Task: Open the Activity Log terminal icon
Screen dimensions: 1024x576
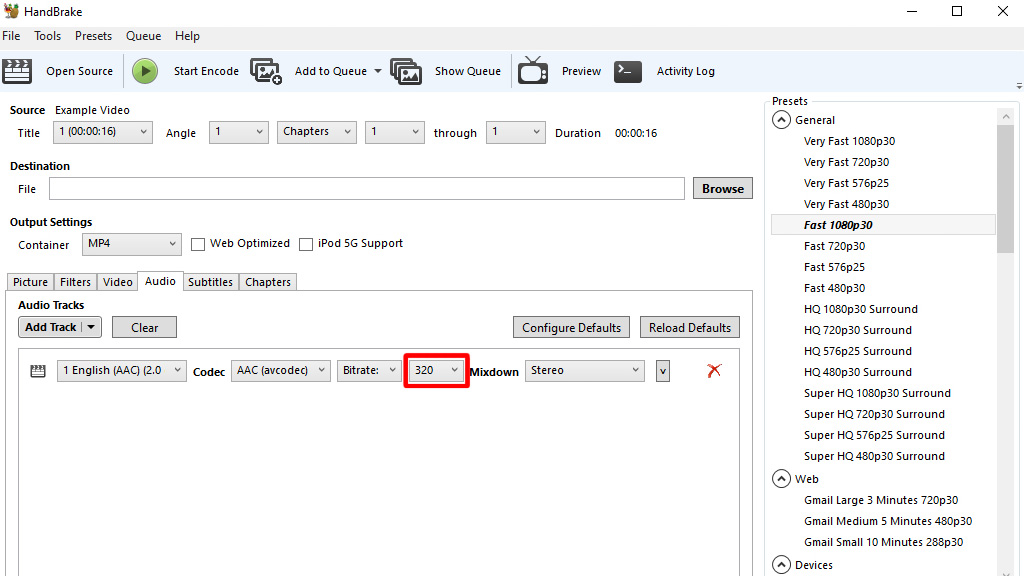Action: [x=628, y=70]
